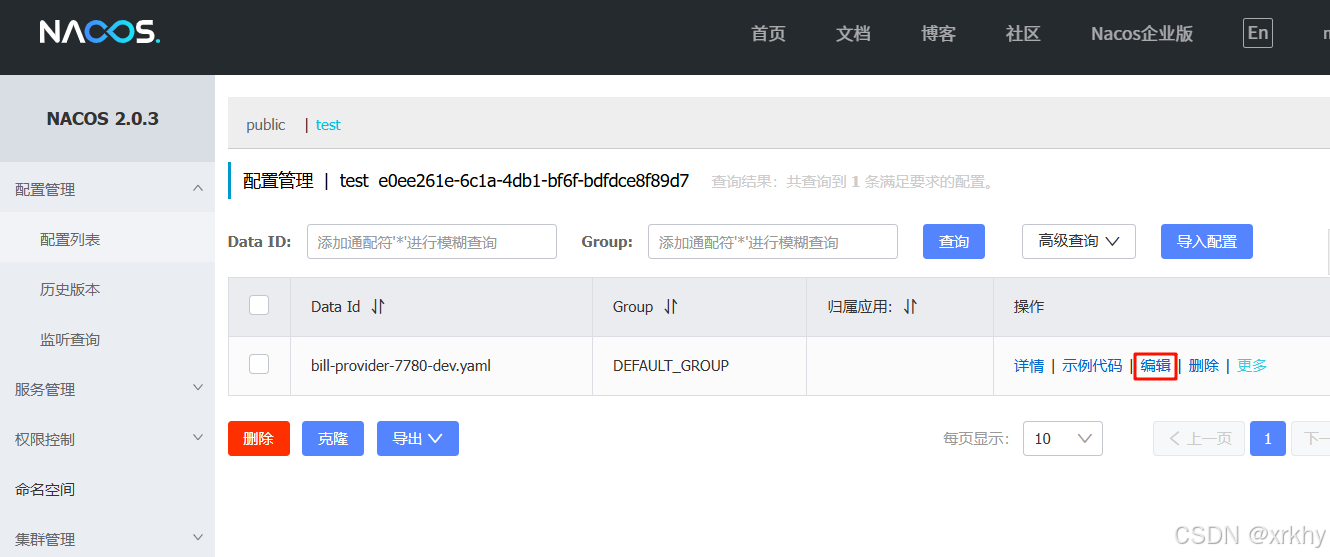Click the red 删除 button
This screenshot has width=1330, height=557.
point(259,438)
